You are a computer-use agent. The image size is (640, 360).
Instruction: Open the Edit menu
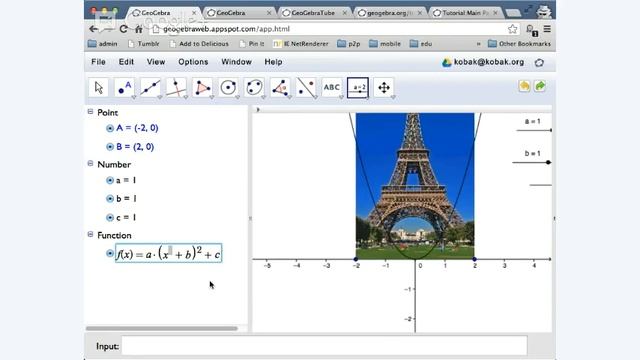click(x=126, y=62)
